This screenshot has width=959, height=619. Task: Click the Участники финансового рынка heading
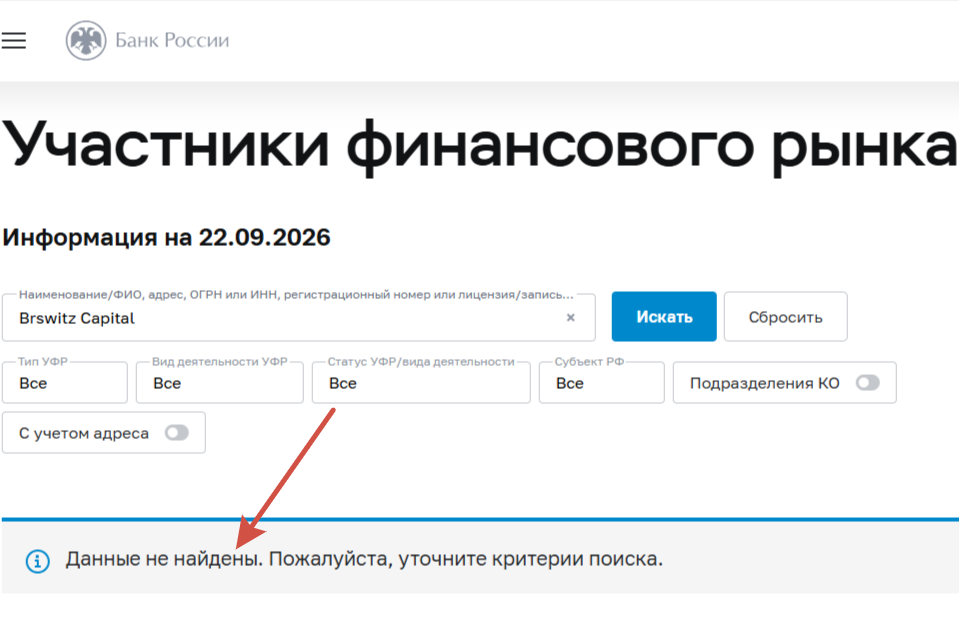[x=480, y=146]
